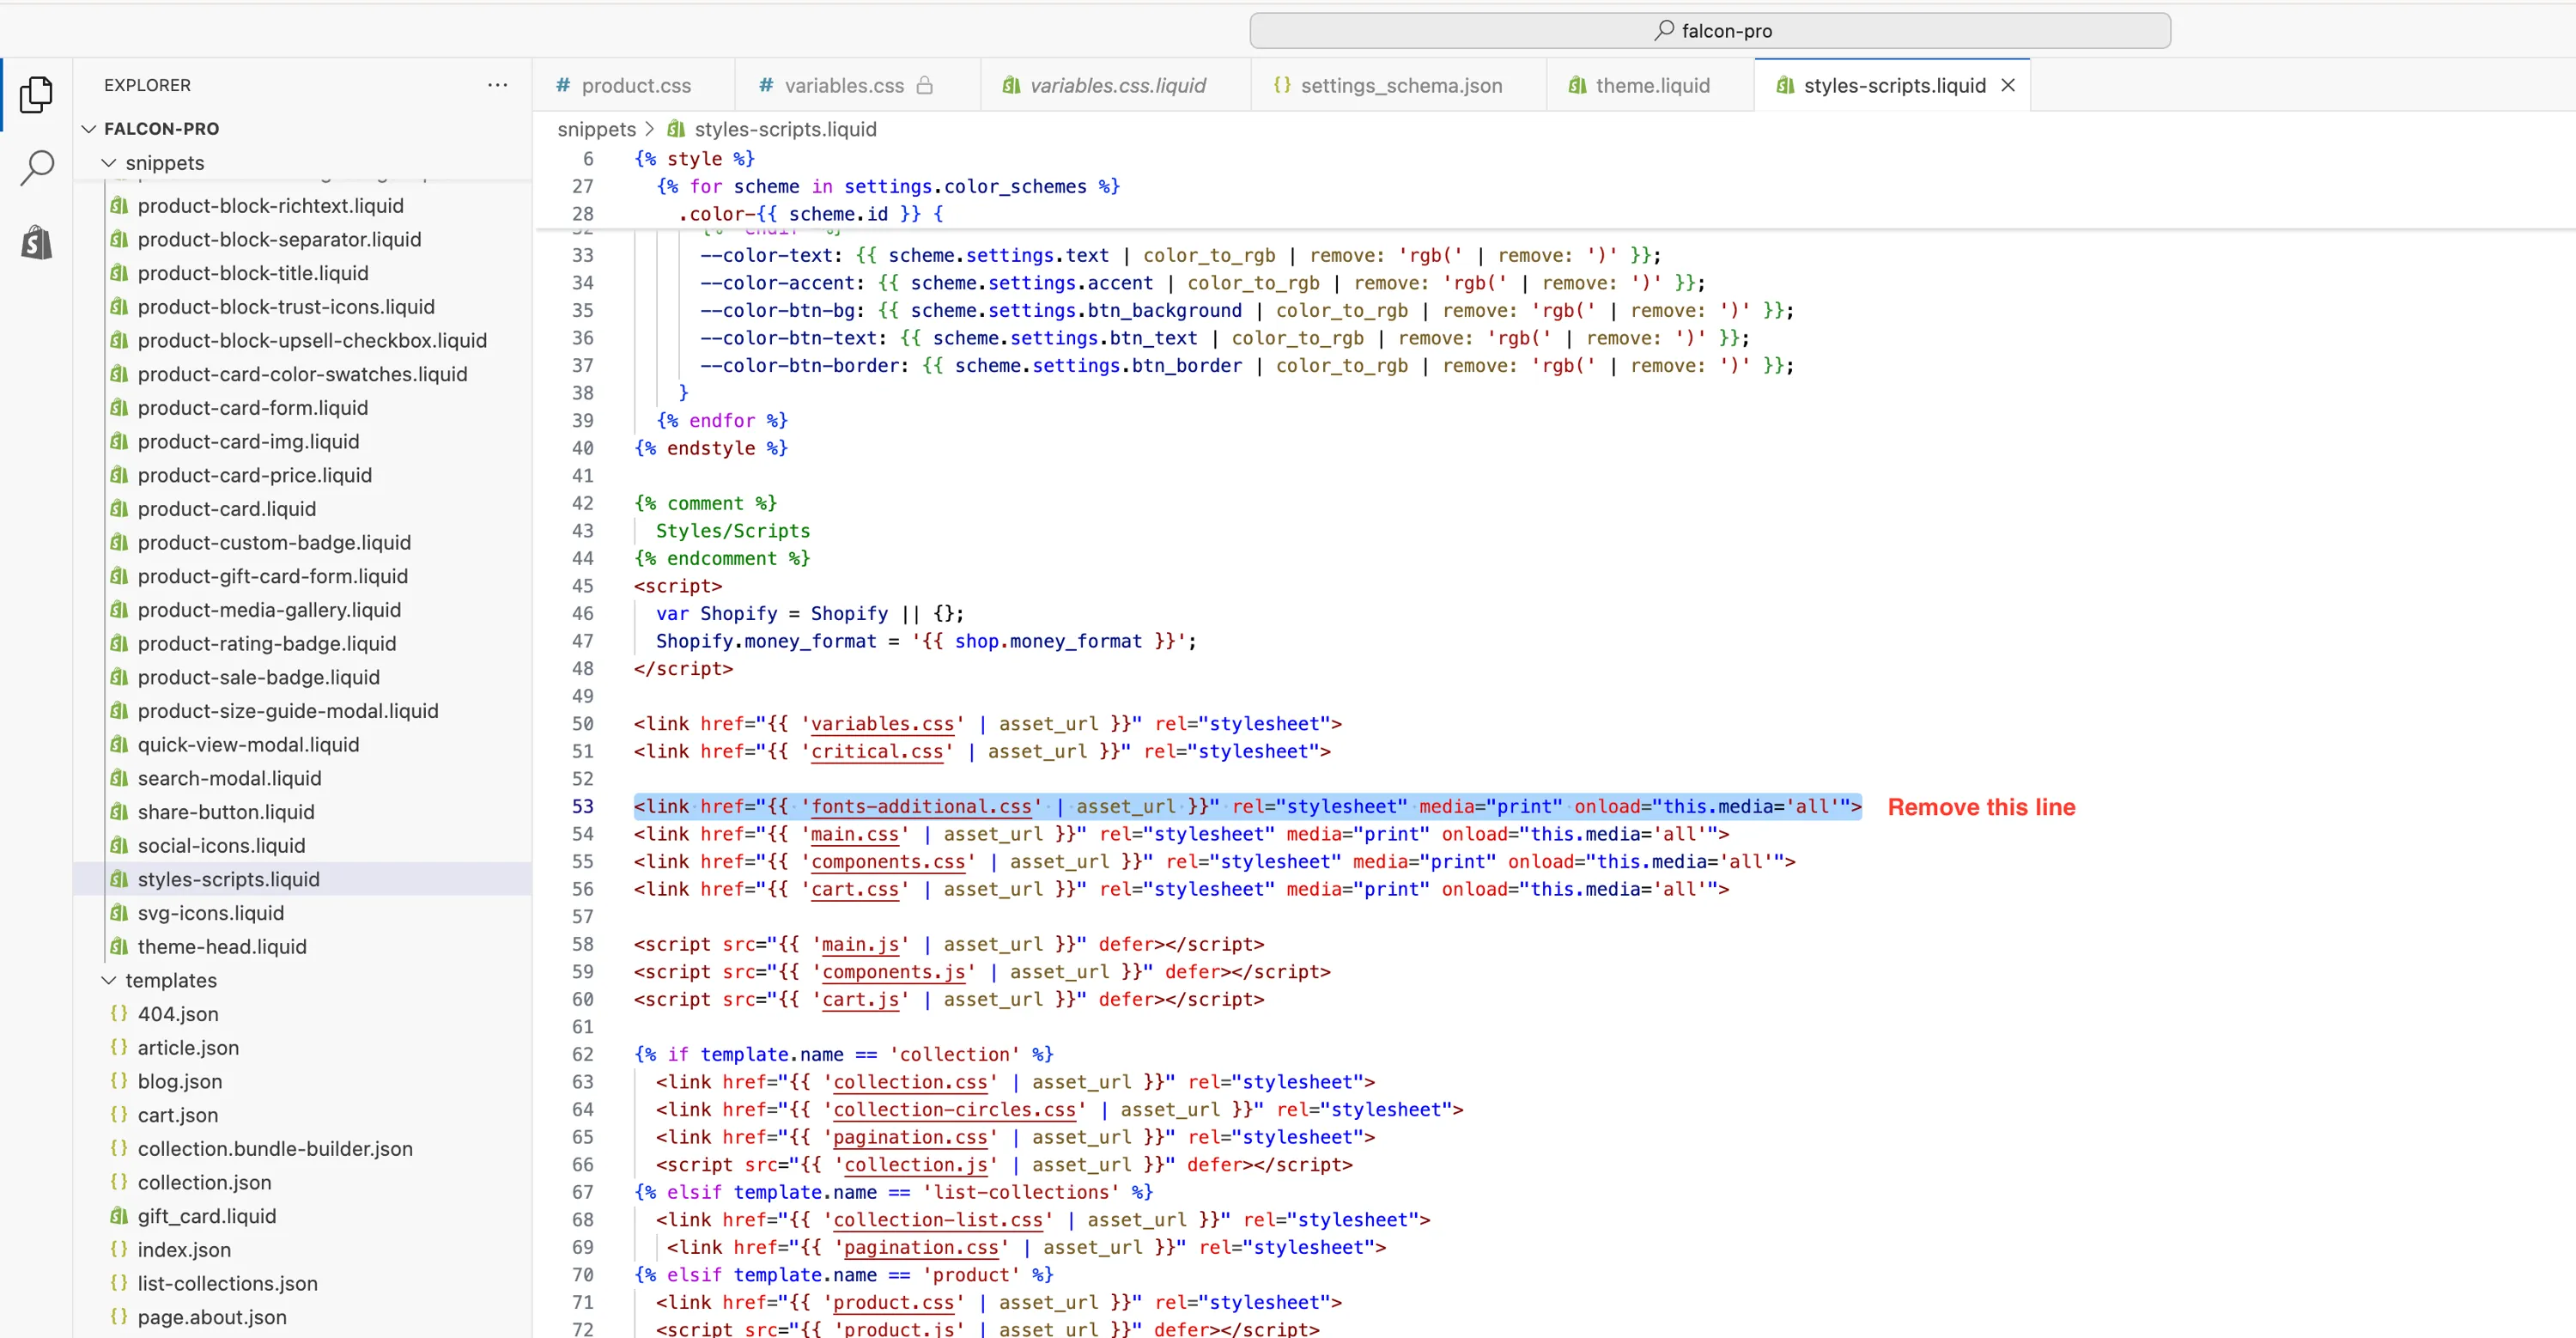Image resolution: width=2576 pixels, height=1338 pixels.
Task: Open the Search panel icon
Action: pos(37,167)
